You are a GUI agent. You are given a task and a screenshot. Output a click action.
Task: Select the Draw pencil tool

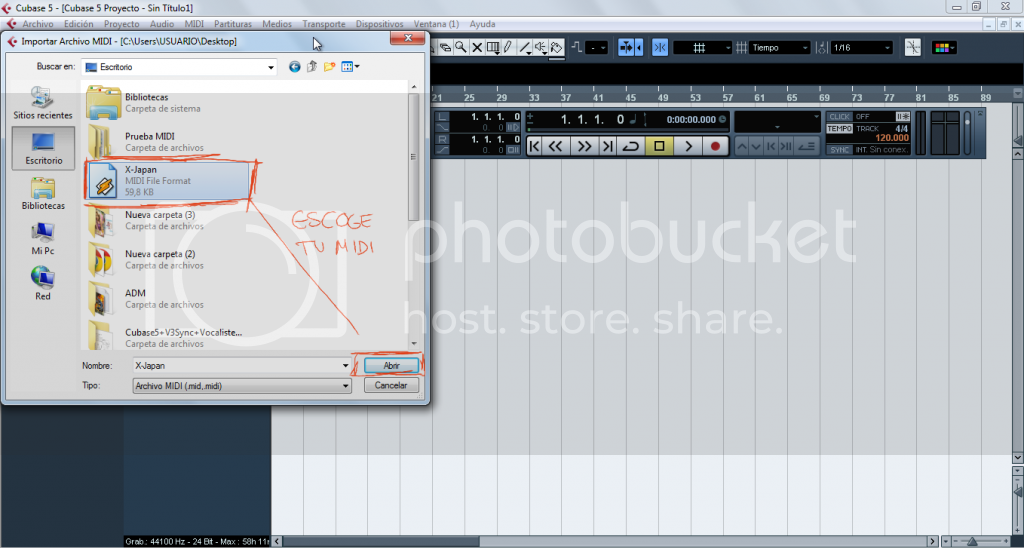point(507,48)
